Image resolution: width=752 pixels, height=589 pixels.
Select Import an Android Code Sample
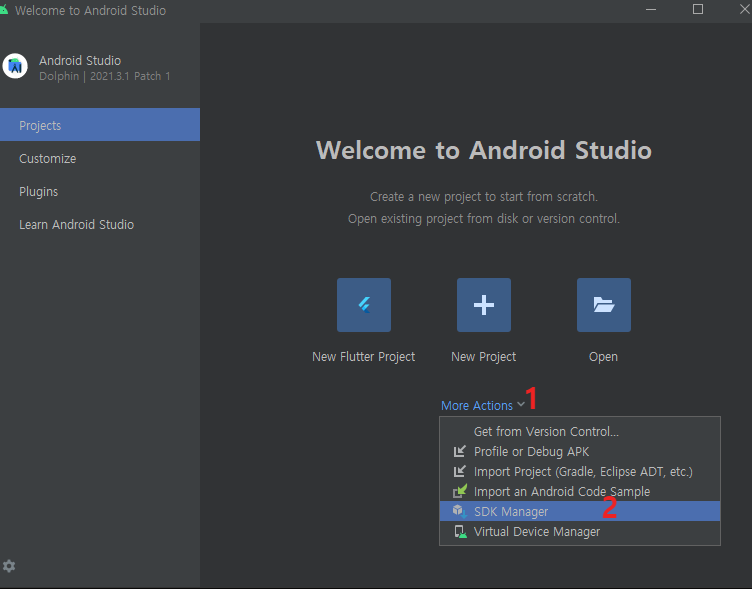click(x=580, y=491)
